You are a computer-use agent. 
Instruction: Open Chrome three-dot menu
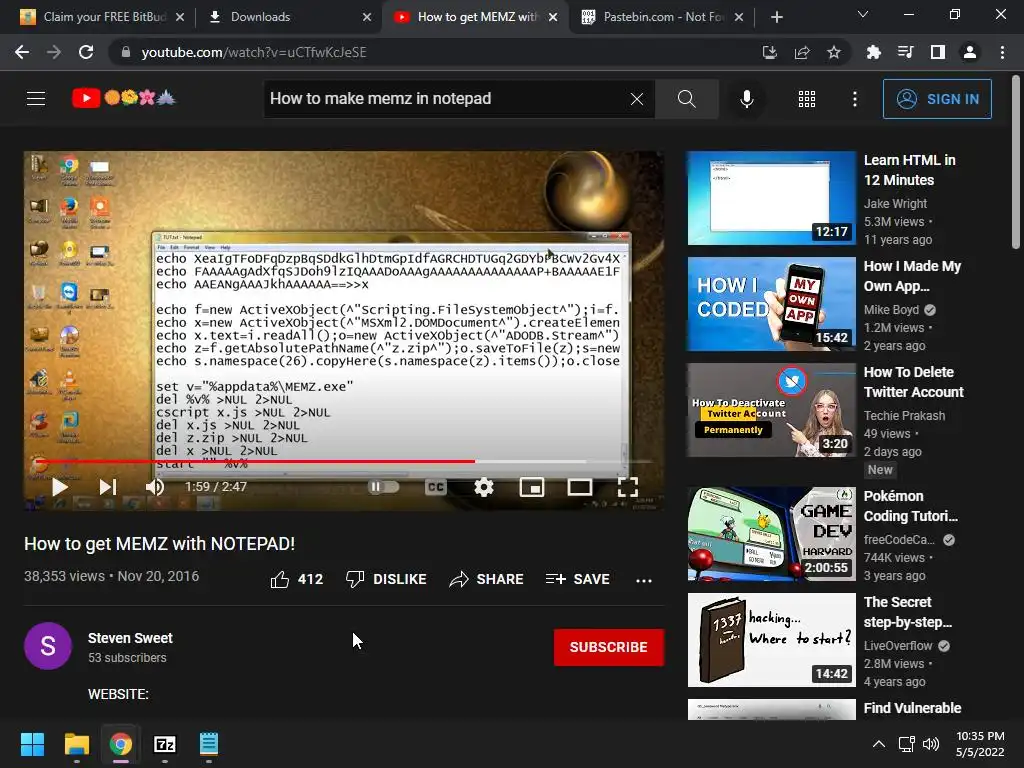point(1002,52)
